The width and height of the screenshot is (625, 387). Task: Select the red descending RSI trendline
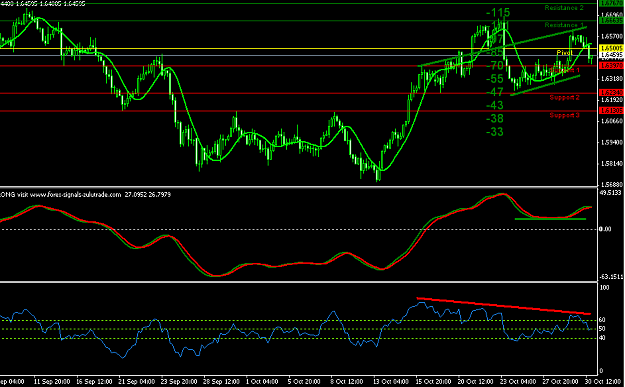coord(503,306)
